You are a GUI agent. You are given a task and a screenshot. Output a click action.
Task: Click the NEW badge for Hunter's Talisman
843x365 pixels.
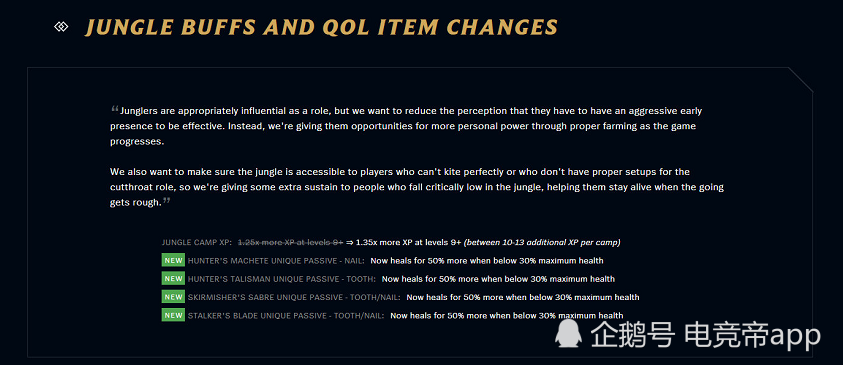click(x=173, y=278)
